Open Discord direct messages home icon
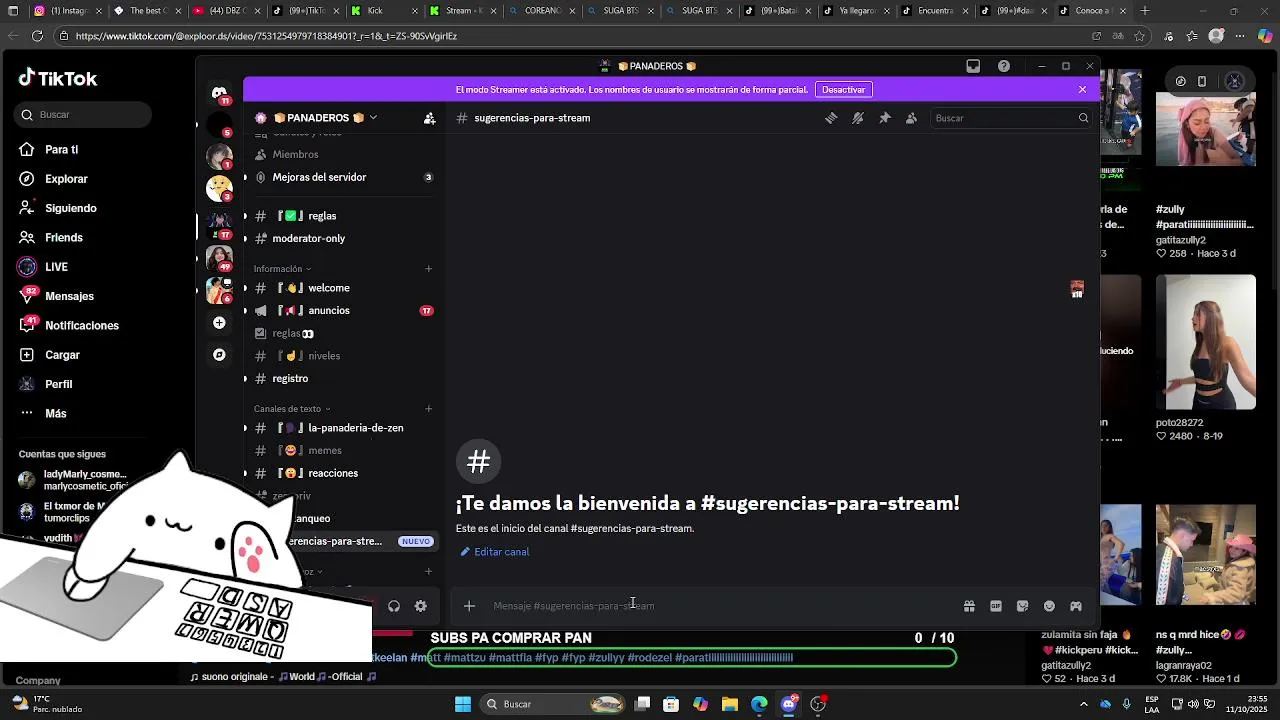1280x720 pixels. (x=219, y=94)
